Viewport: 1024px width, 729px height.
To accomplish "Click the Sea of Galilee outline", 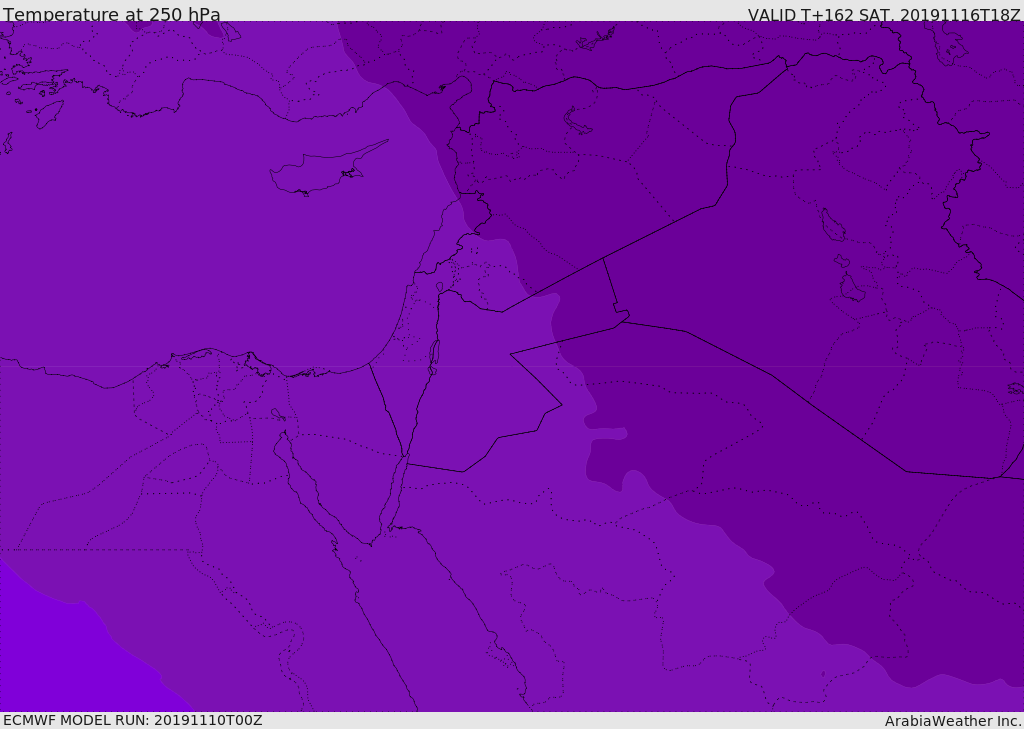I will click(440, 287).
